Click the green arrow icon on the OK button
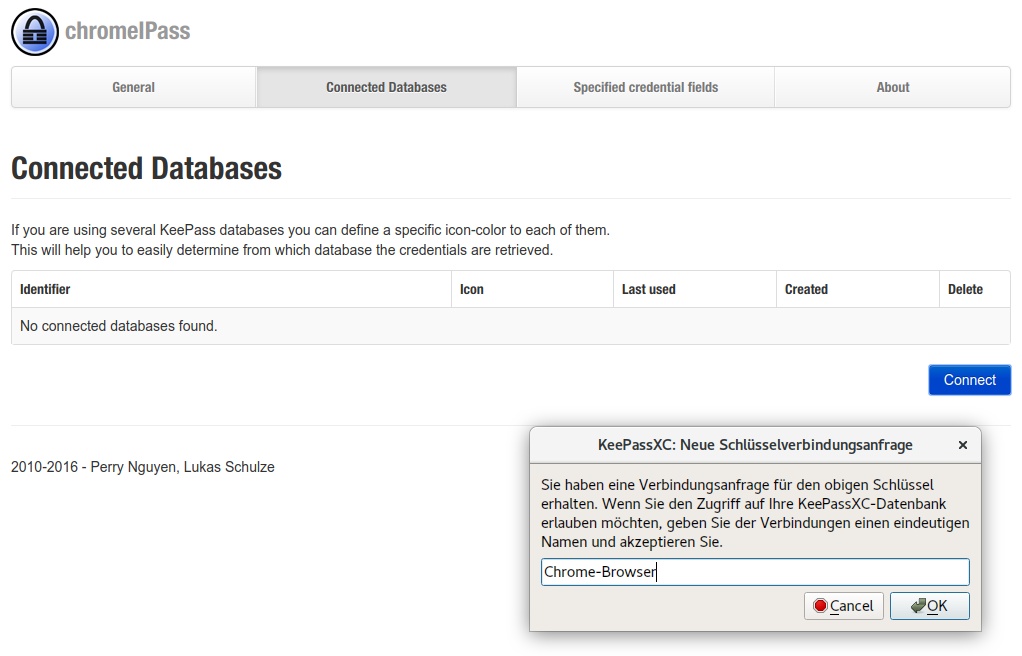Screen dimensions: 1022x656 coord(918,606)
